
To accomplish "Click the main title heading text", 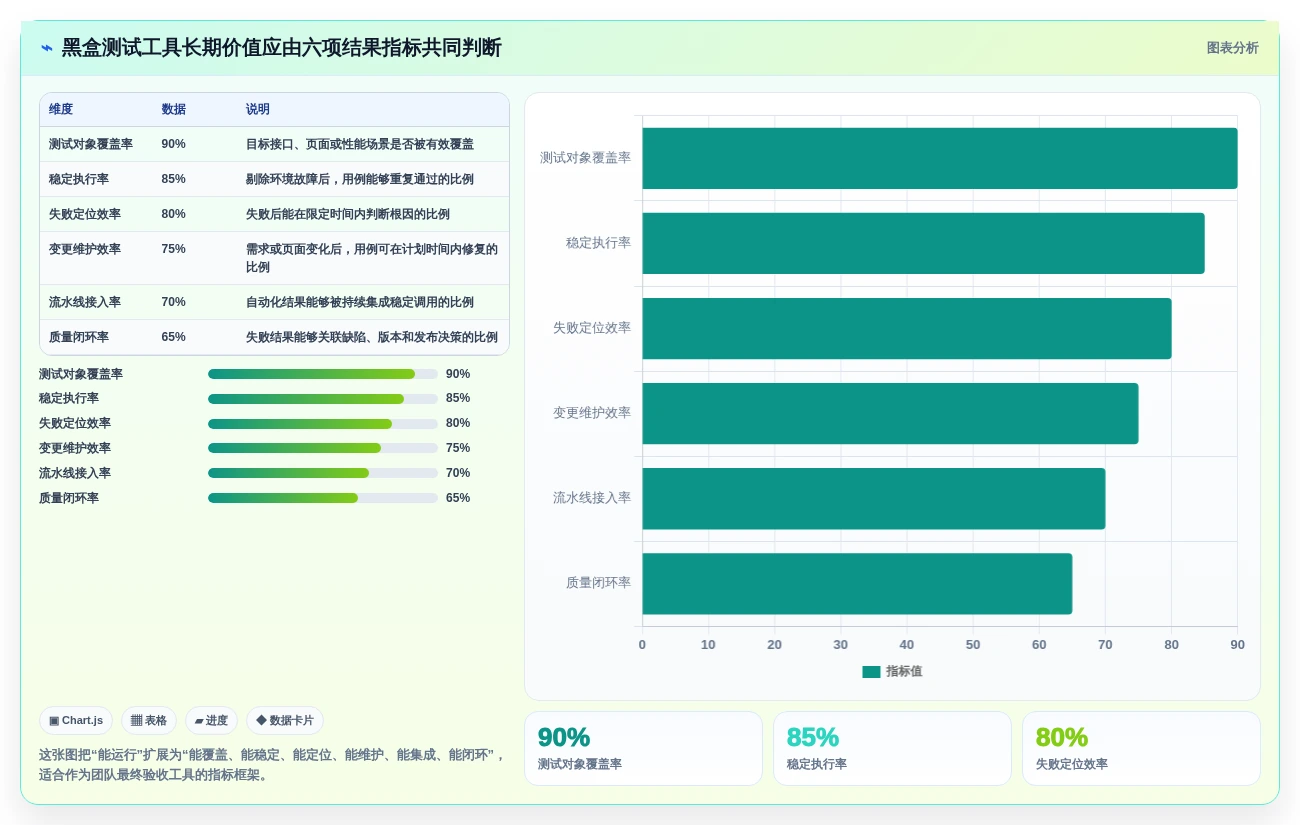I will pos(281,48).
